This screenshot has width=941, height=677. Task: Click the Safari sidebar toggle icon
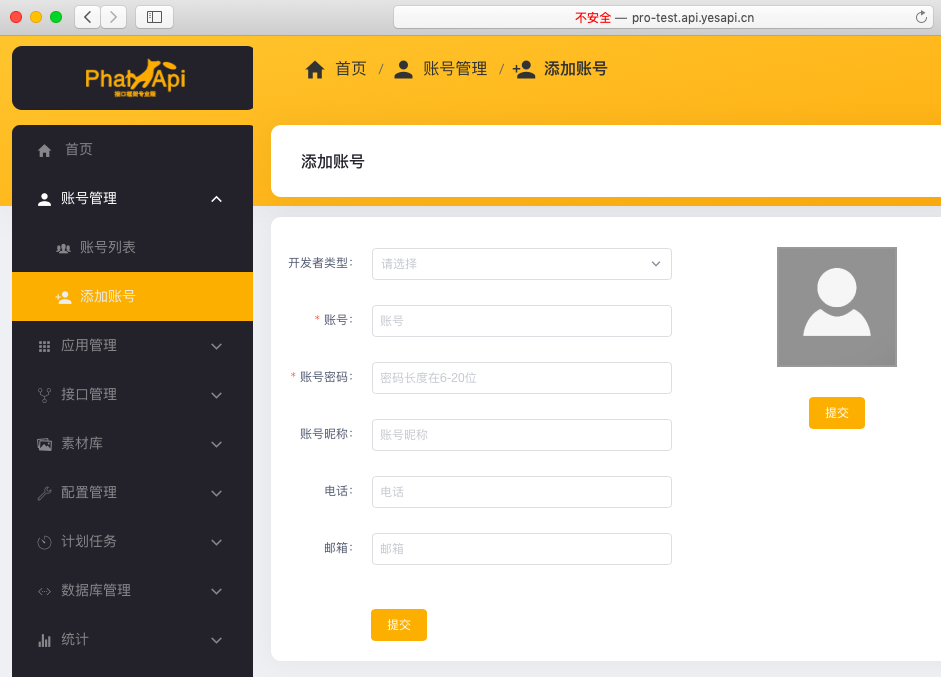154,17
